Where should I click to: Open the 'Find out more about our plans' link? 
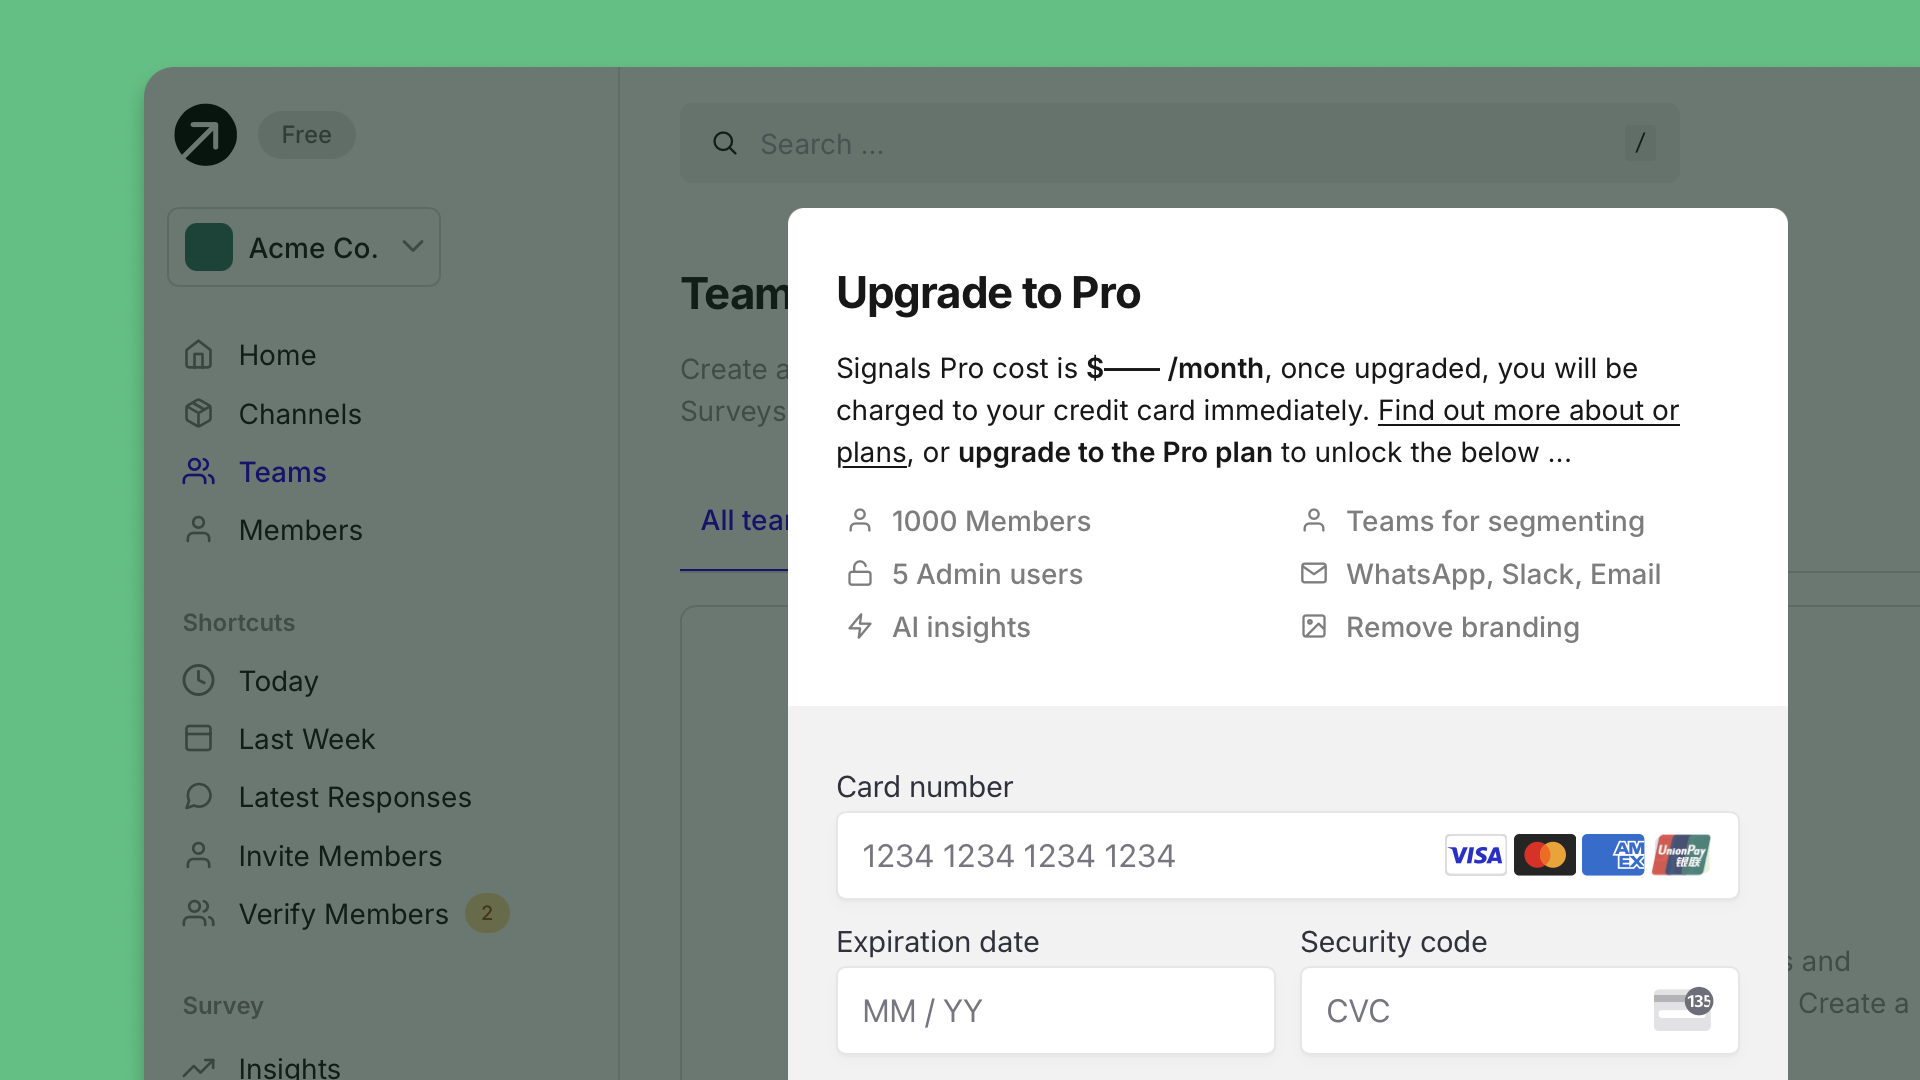[x=1527, y=411]
